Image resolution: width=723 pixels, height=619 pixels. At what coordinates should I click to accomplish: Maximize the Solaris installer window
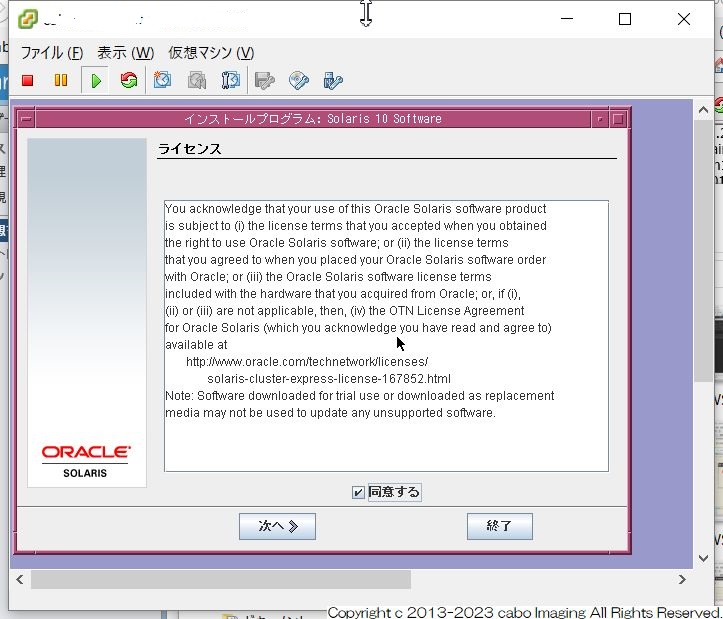coord(618,119)
